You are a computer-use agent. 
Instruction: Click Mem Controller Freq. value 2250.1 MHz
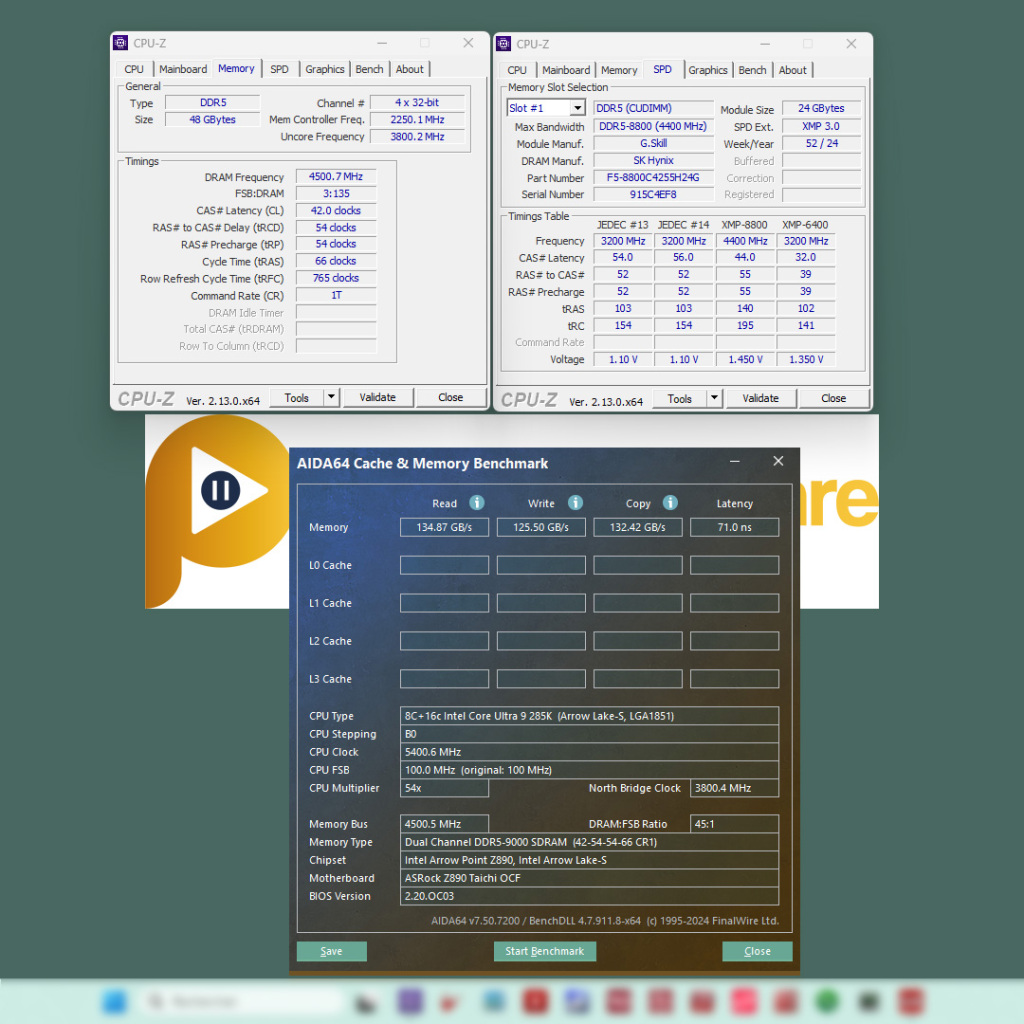[x=417, y=120]
